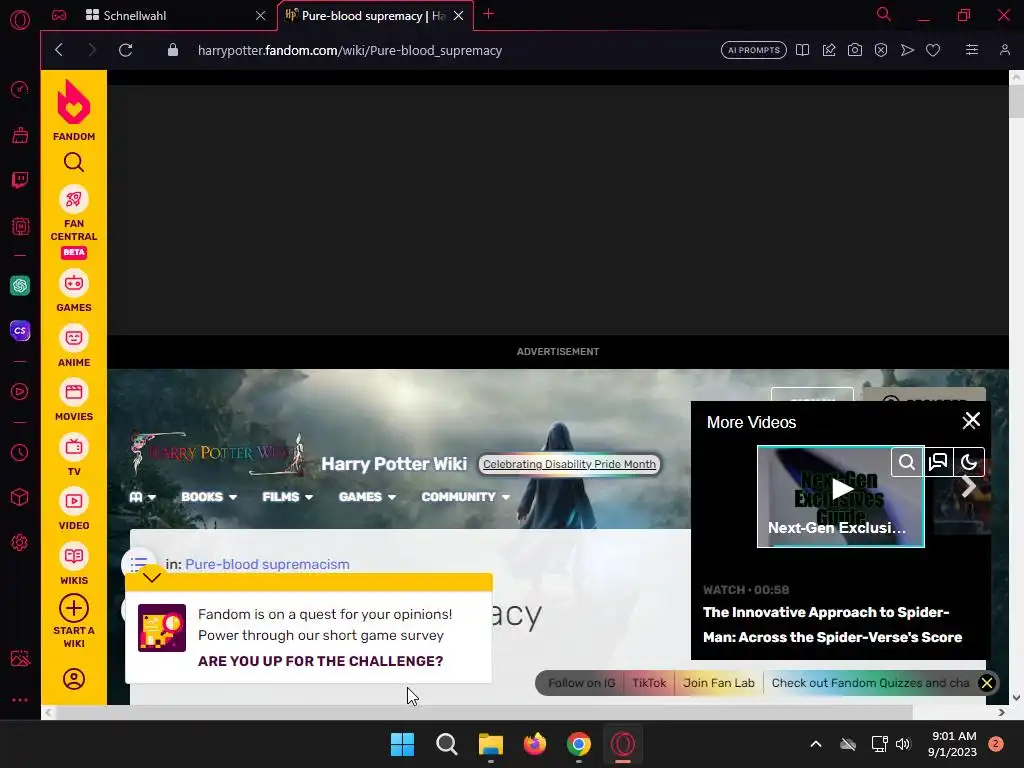The height and width of the screenshot is (768, 1024).
Task: Open ChatGPT panel in Opera sidebar
Action: tap(20, 285)
